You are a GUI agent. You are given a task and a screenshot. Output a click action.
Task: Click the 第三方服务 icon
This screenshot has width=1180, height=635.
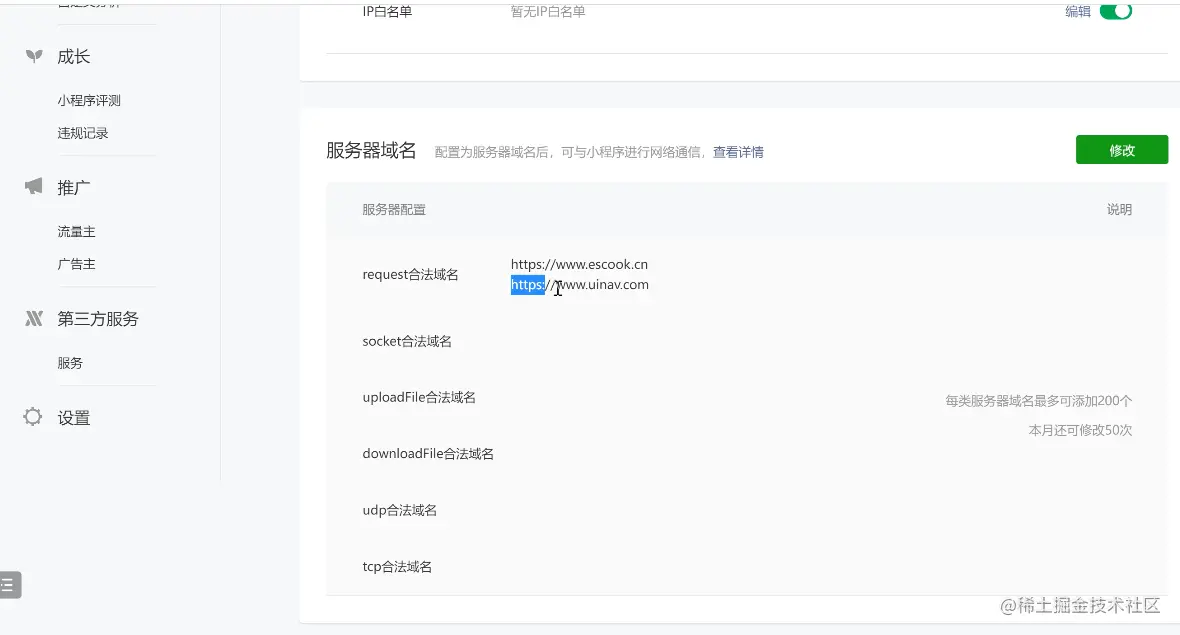(34, 318)
